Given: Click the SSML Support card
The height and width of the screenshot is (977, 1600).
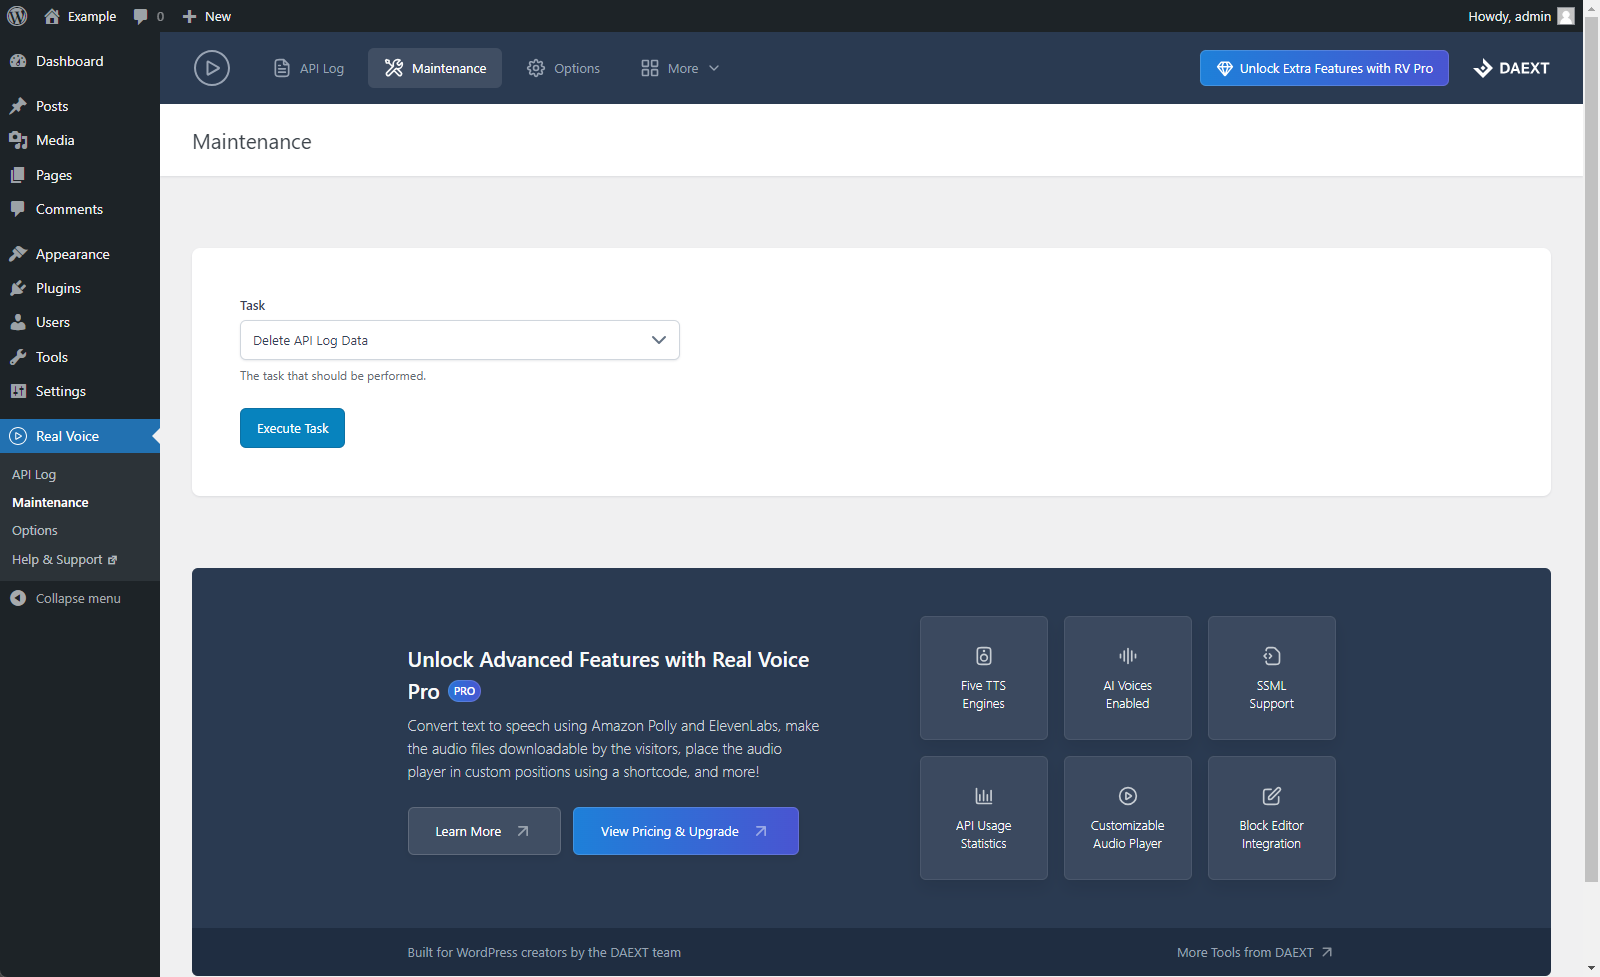Looking at the screenshot, I should pos(1272,678).
